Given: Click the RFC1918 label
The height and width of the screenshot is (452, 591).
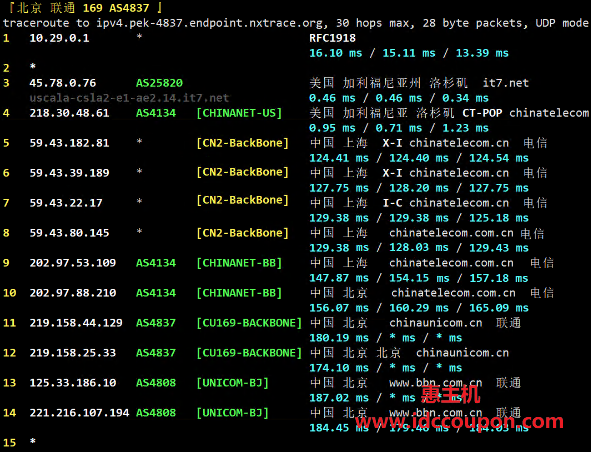Looking at the screenshot, I should 332,38.
